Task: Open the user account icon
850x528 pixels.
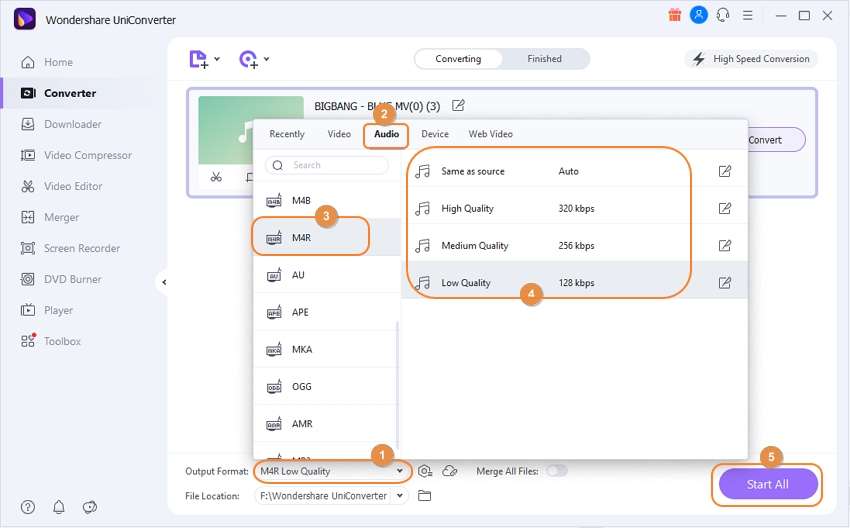Action: click(699, 15)
